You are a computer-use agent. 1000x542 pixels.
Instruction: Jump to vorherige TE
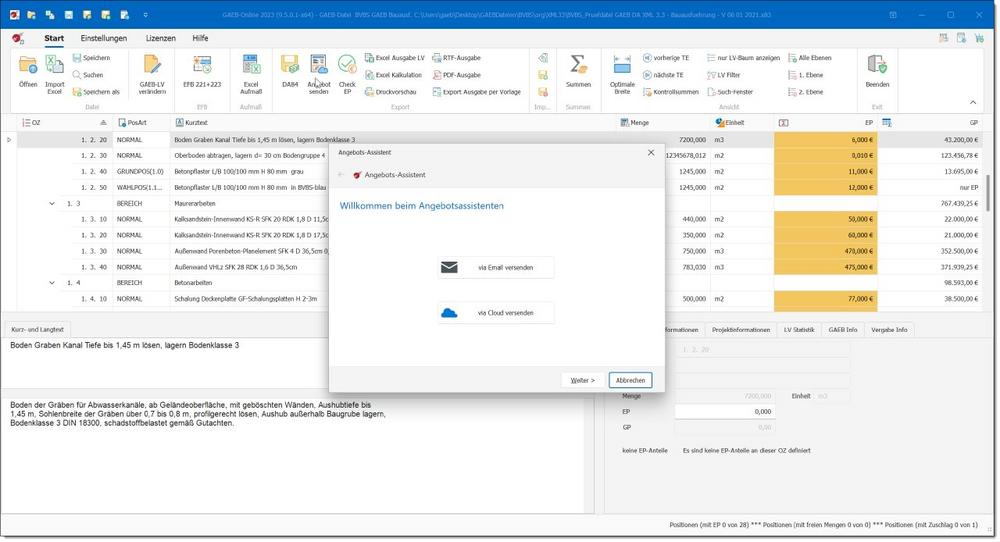pos(666,57)
